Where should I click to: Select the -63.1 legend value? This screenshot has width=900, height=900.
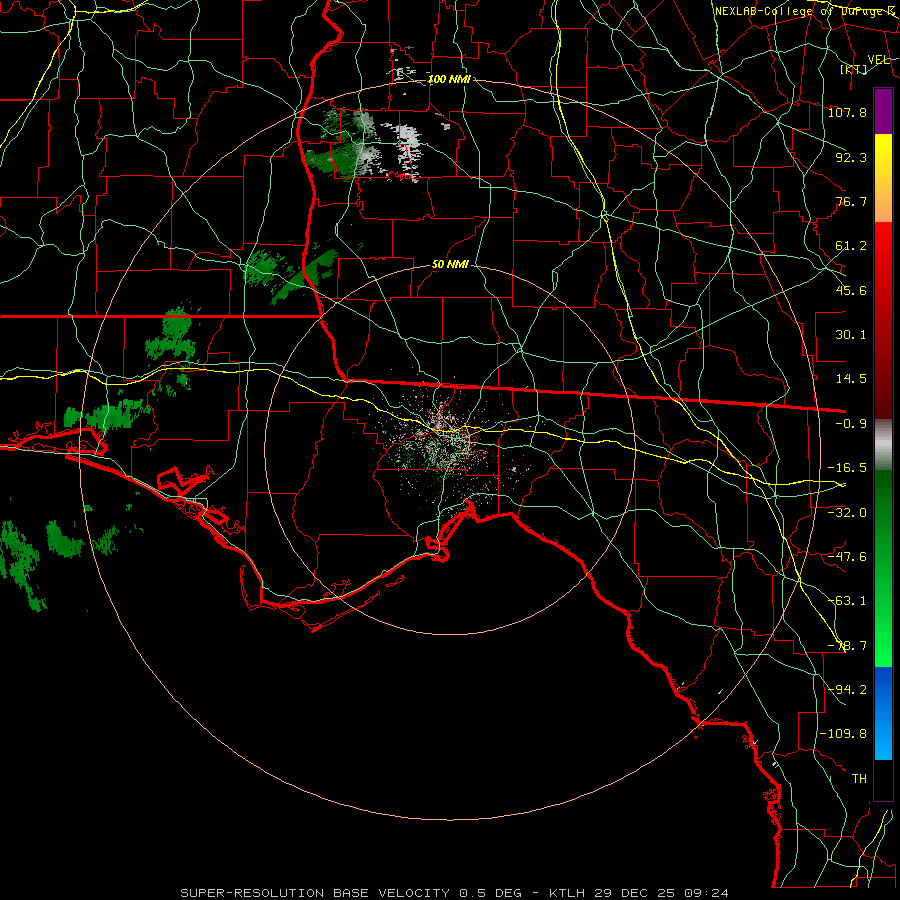[x=847, y=601]
